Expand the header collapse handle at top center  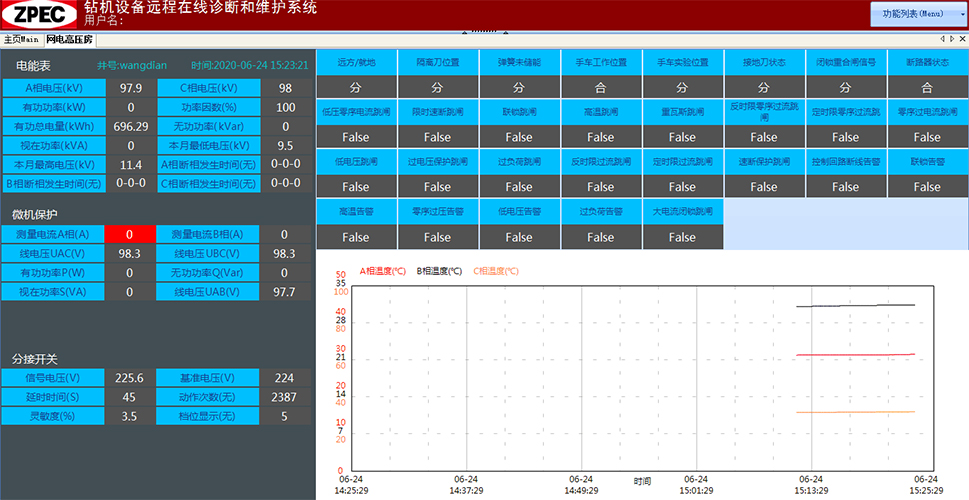click(484, 32)
